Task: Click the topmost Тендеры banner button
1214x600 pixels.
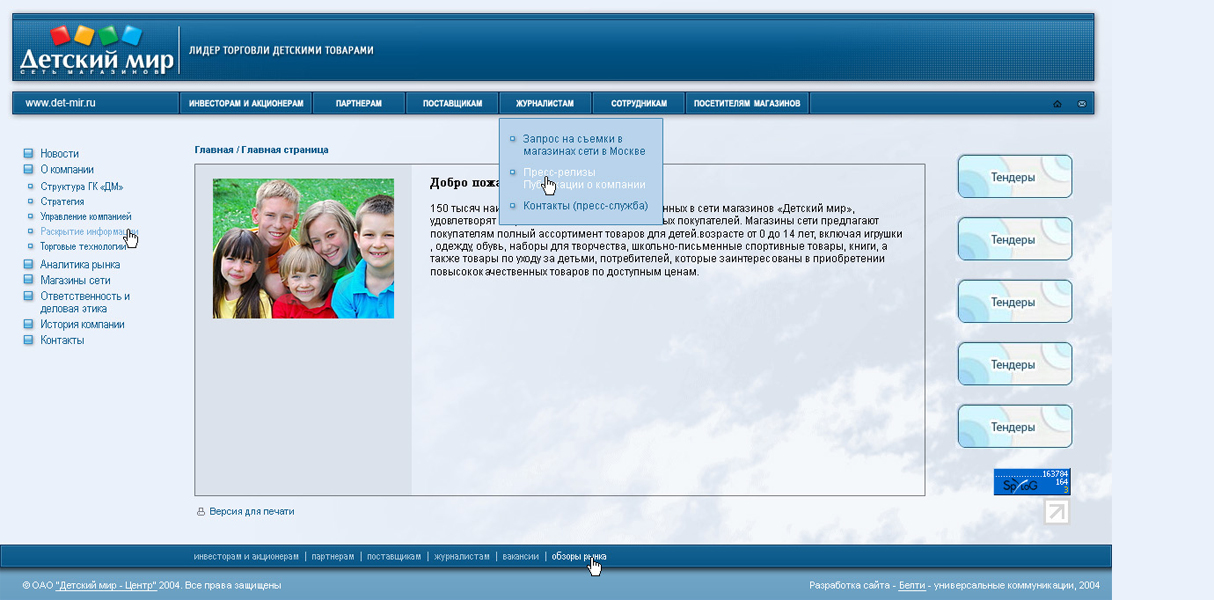Action: [1015, 177]
